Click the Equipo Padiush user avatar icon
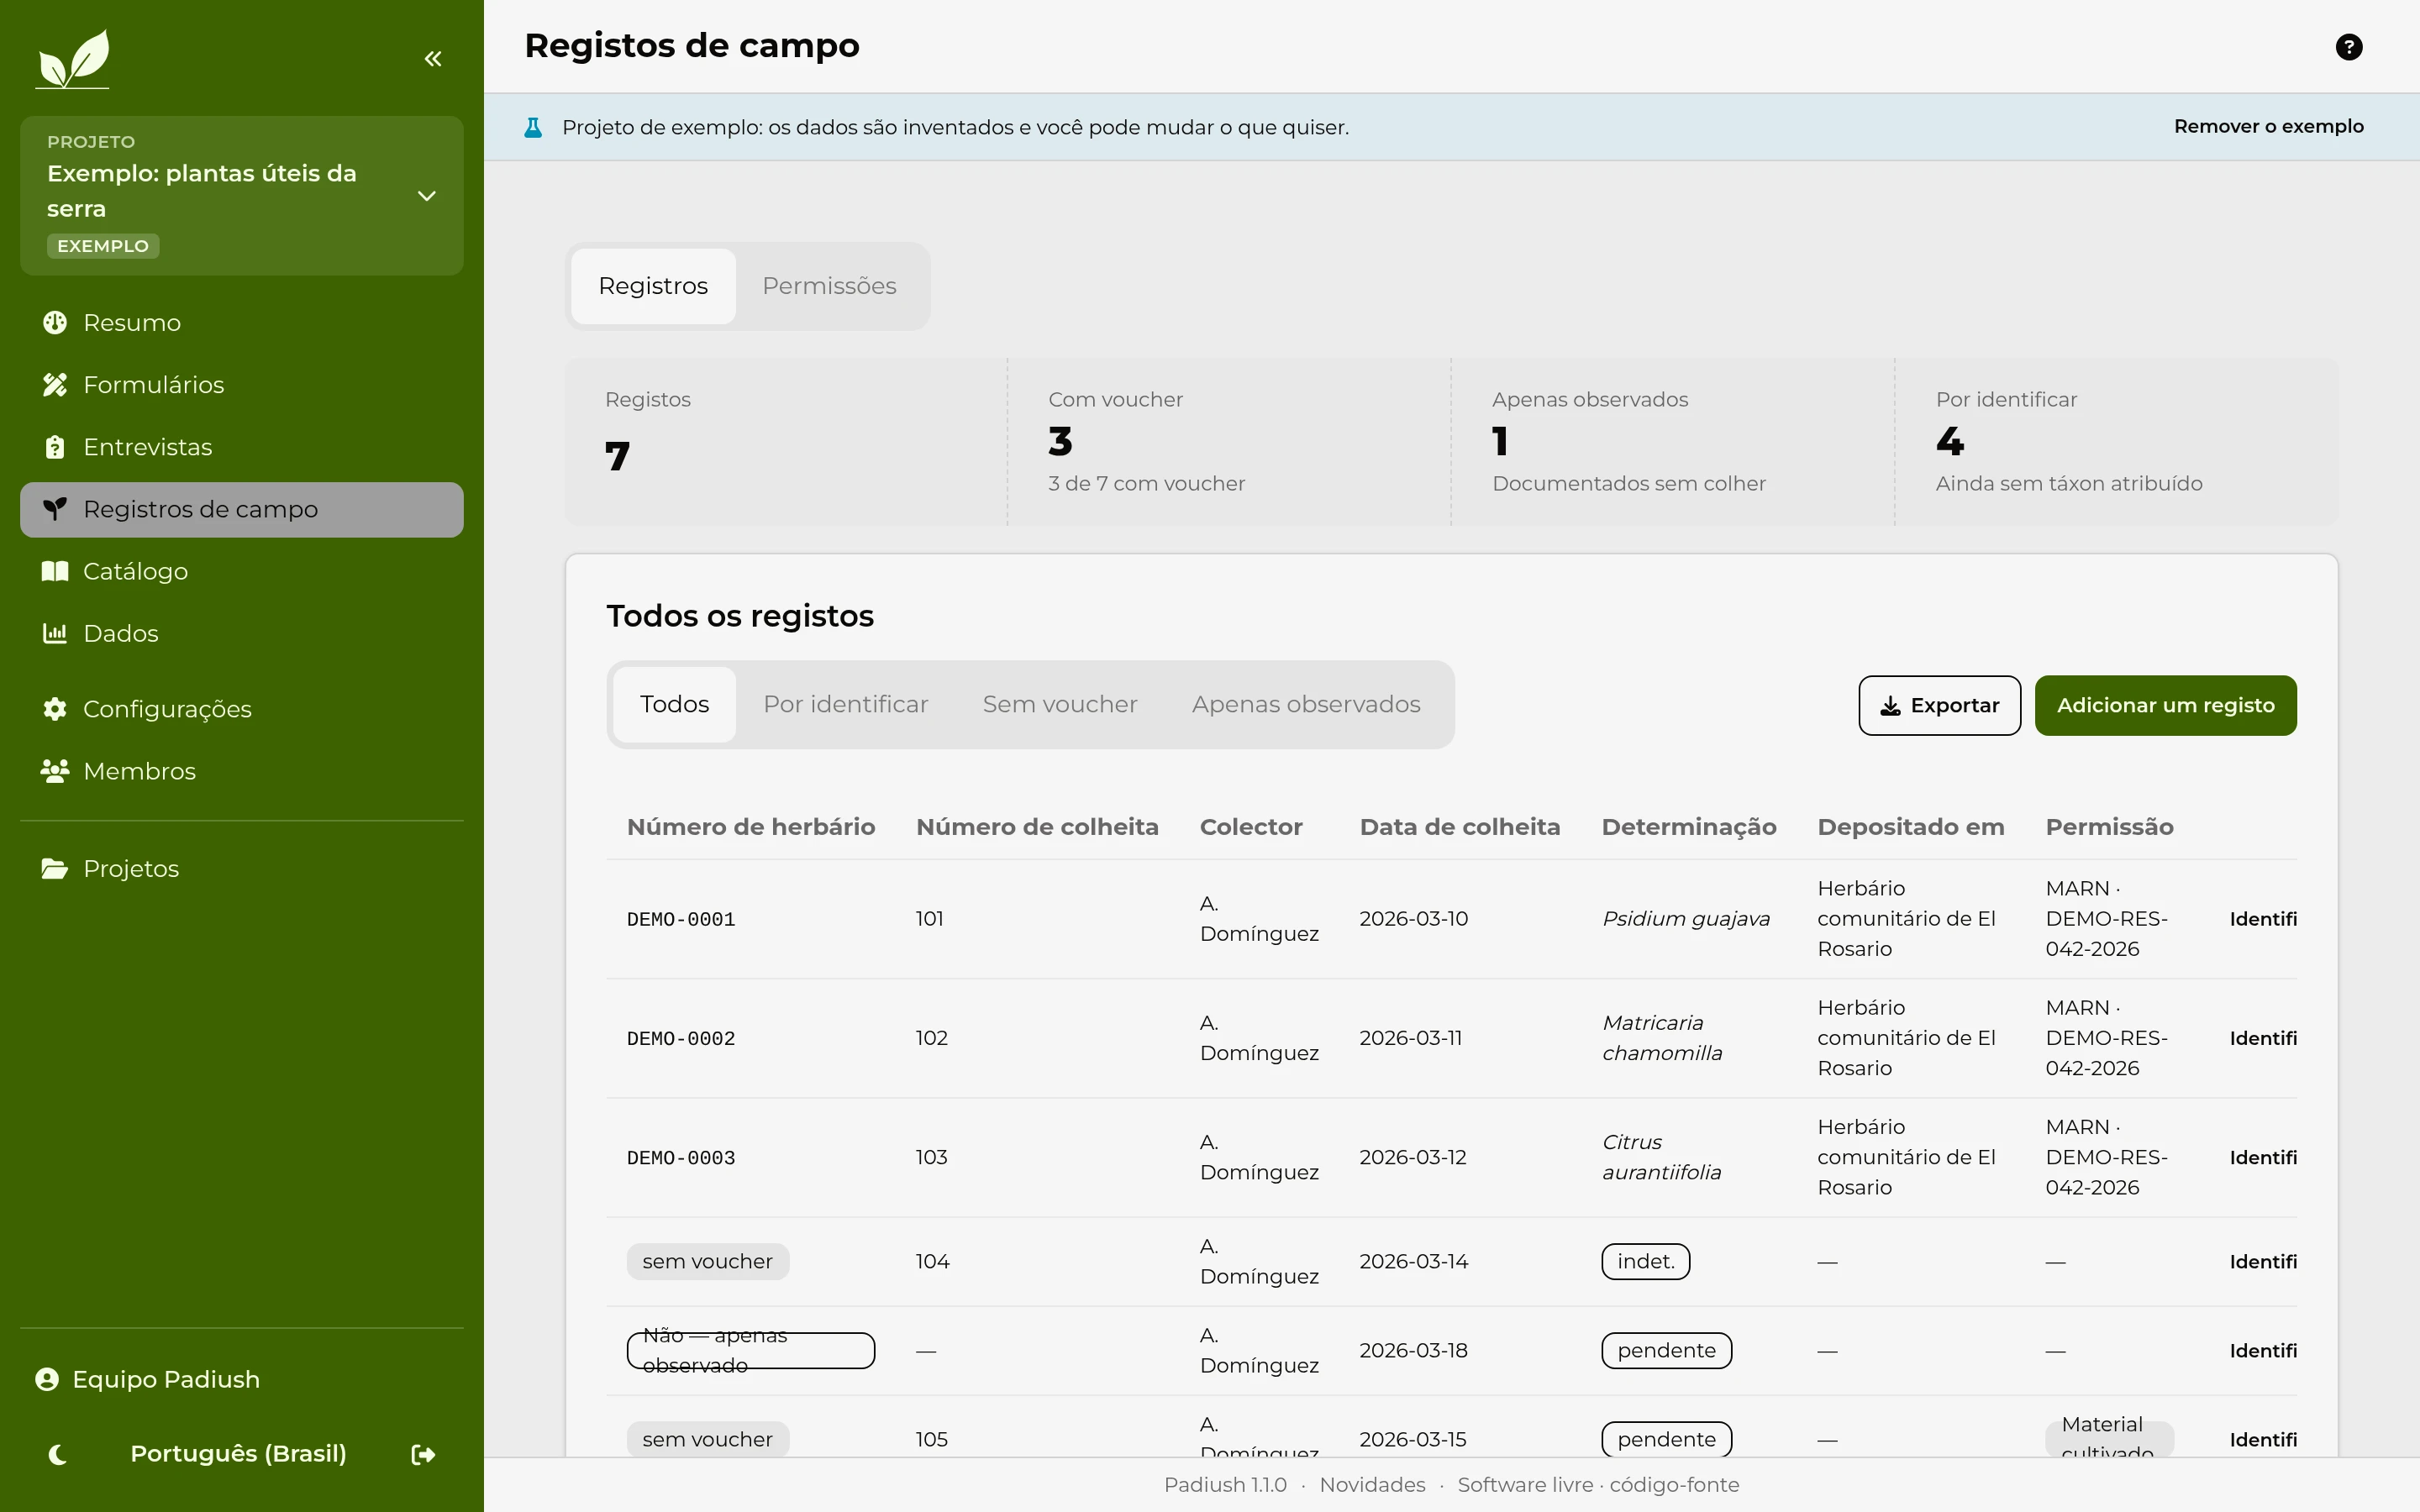Image resolution: width=2420 pixels, height=1512 pixels. click(47, 1380)
